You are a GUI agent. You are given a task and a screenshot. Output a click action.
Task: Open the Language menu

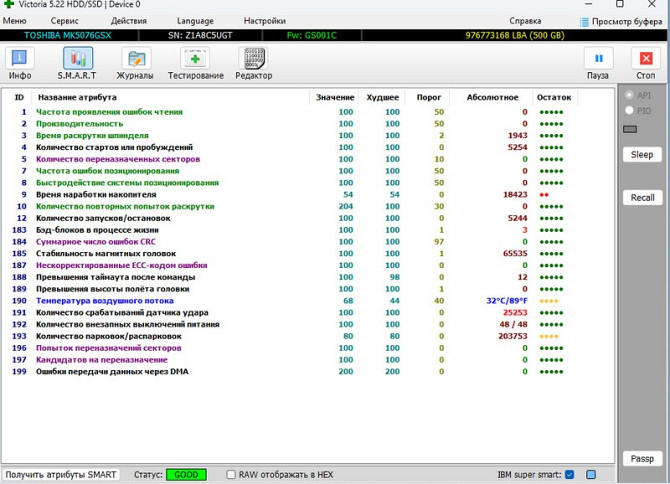tap(195, 21)
